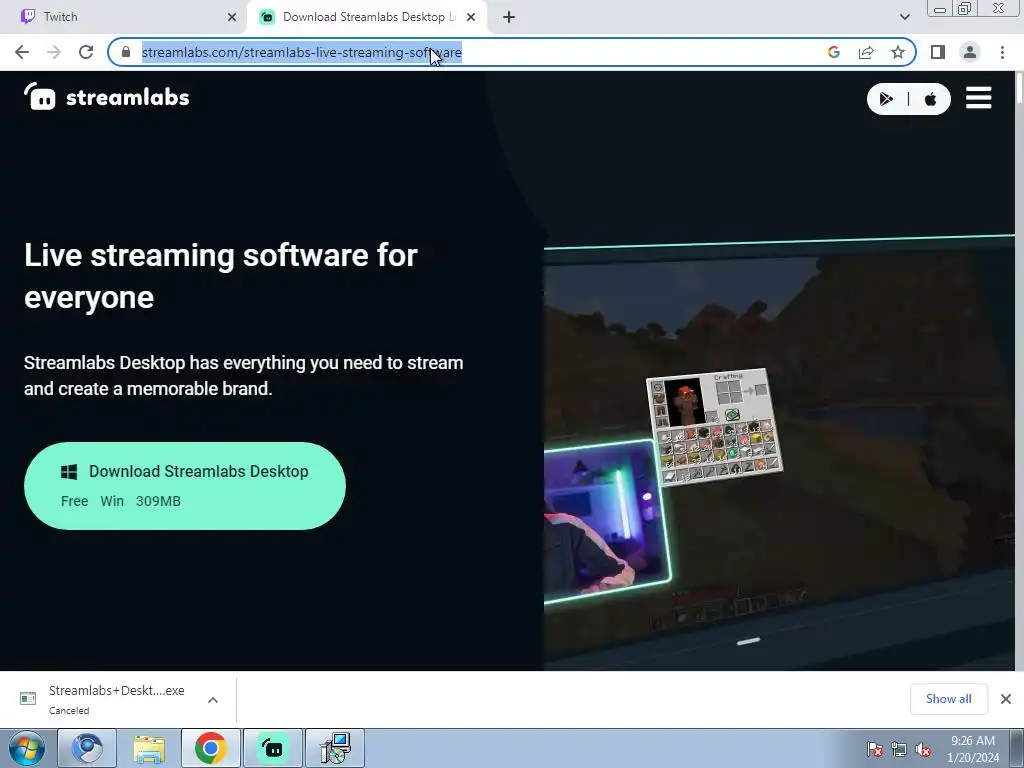Open the blue globe browser in taskbar

87,748
